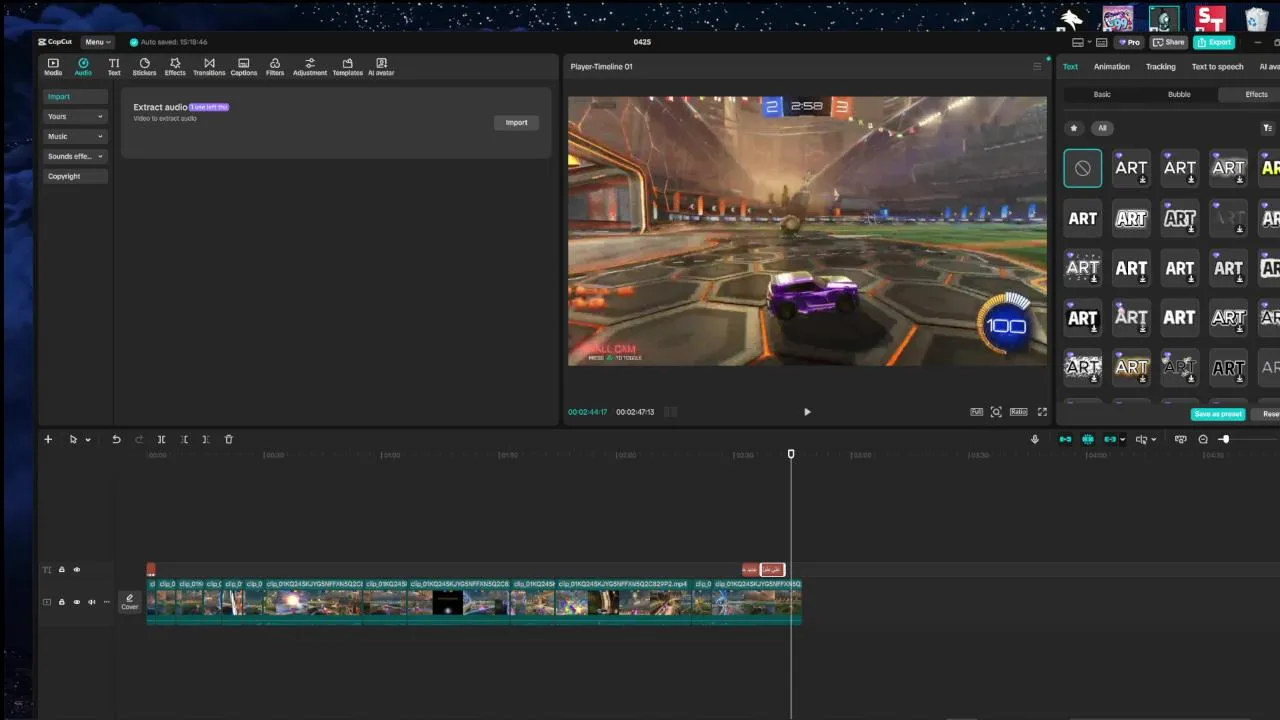1280x720 pixels.
Task: Click the Export button
Action: [x=1214, y=42]
